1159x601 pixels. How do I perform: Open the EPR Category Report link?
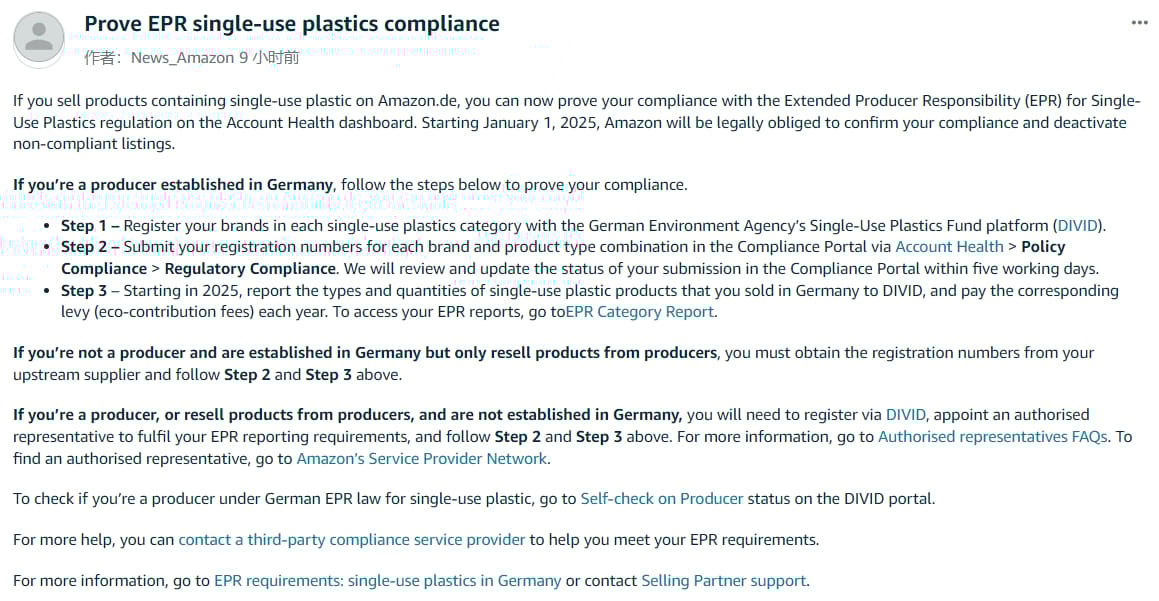639,312
